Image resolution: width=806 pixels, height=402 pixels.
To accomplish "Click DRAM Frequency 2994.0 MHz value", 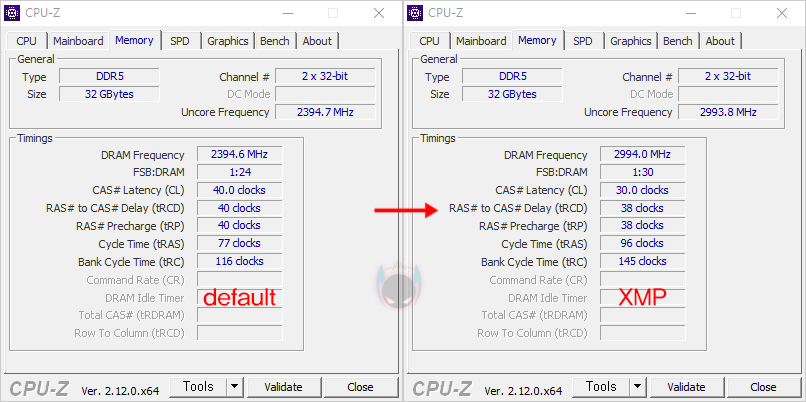I will (x=643, y=154).
